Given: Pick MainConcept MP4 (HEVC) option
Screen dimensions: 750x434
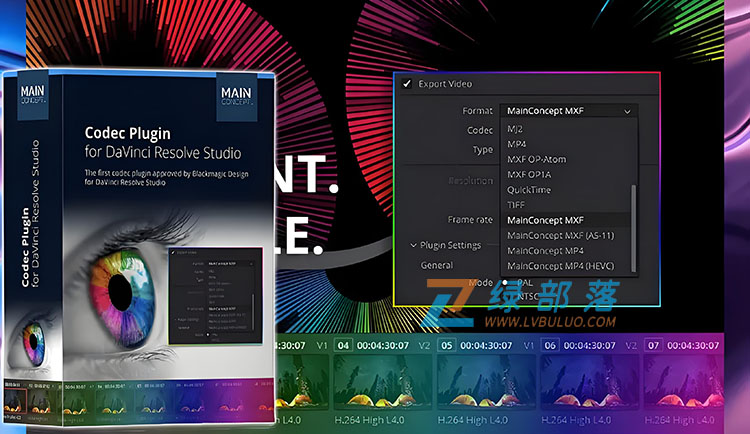Looking at the screenshot, I should tap(561, 266).
